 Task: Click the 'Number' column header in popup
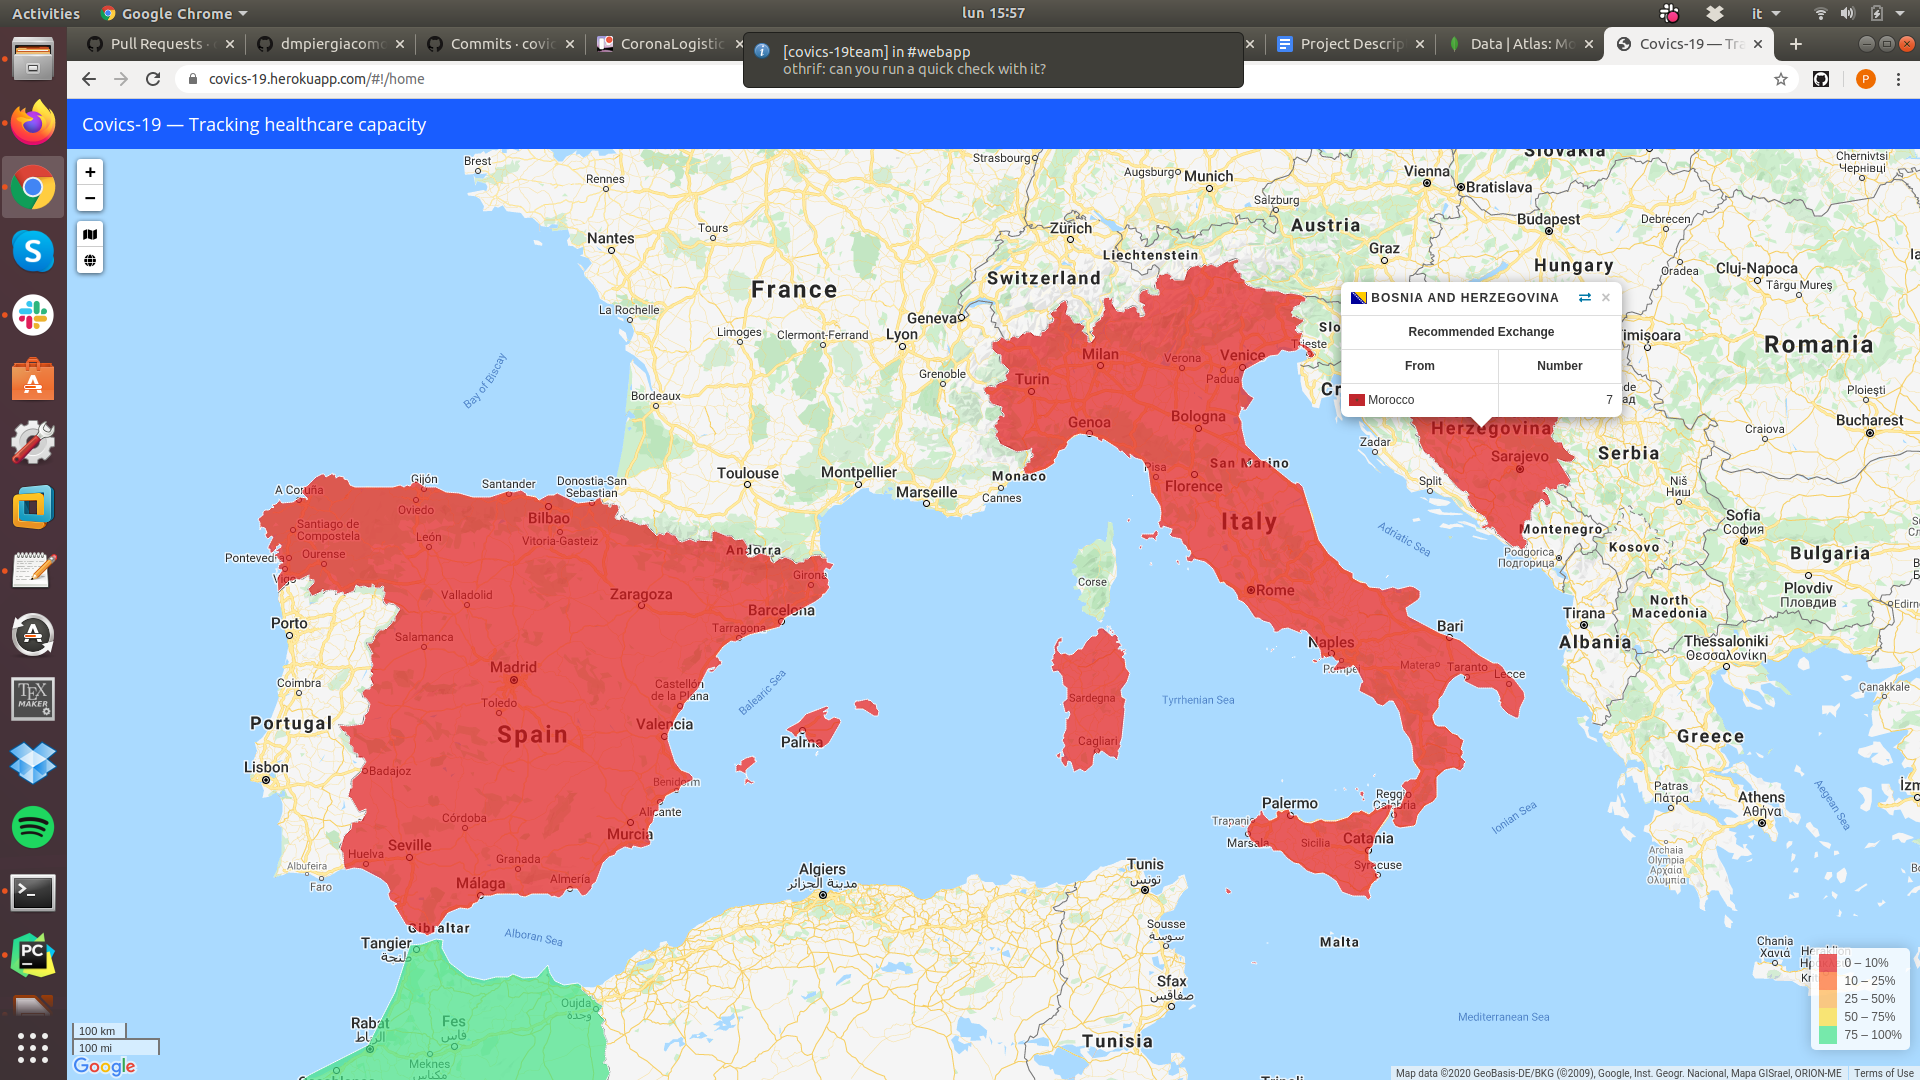pyautogui.click(x=1559, y=366)
